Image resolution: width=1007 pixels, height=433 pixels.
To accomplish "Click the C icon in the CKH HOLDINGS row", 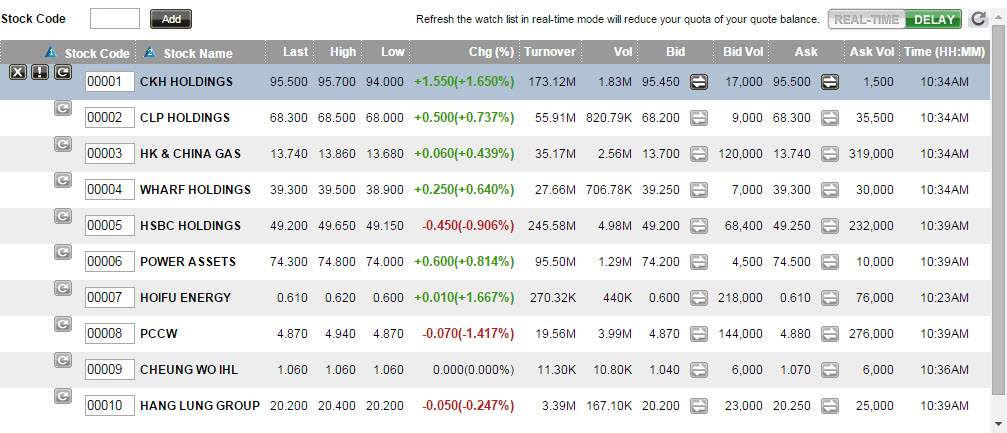I will click(62, 73).
